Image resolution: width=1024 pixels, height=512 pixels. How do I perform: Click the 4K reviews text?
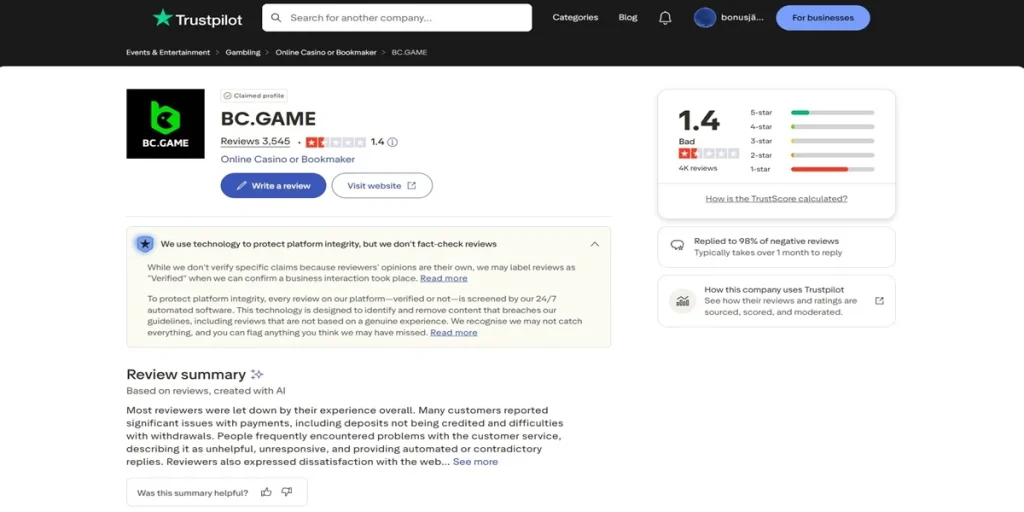pos(697,168)
